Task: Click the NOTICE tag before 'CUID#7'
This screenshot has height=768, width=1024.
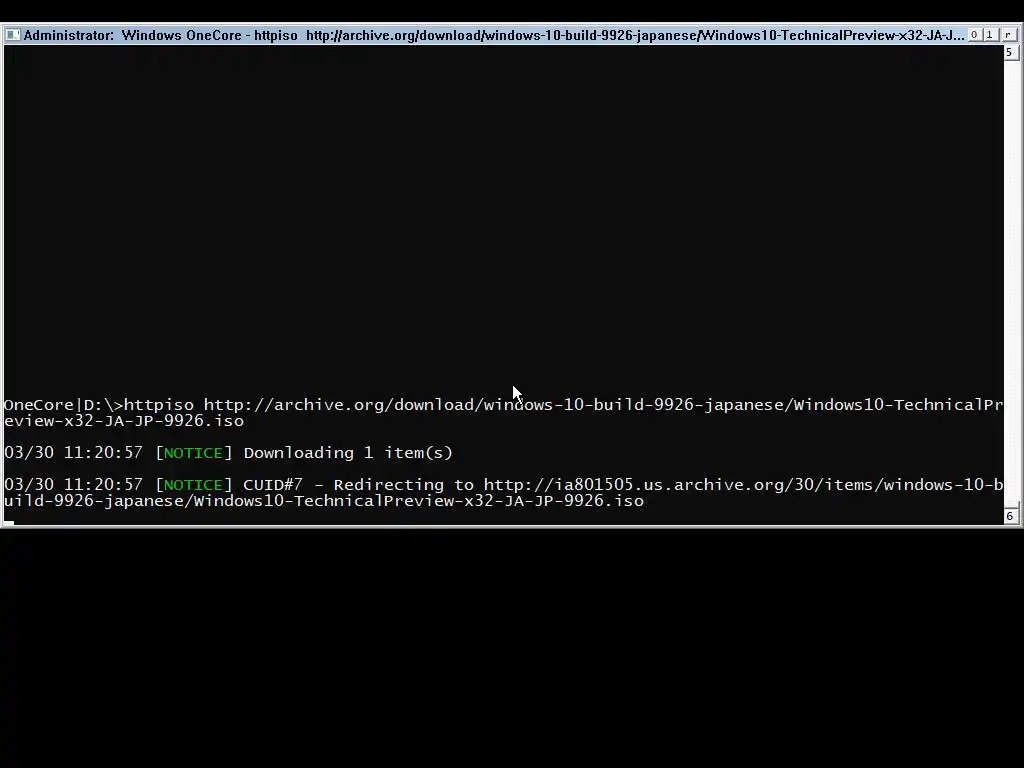Action: 193,485
